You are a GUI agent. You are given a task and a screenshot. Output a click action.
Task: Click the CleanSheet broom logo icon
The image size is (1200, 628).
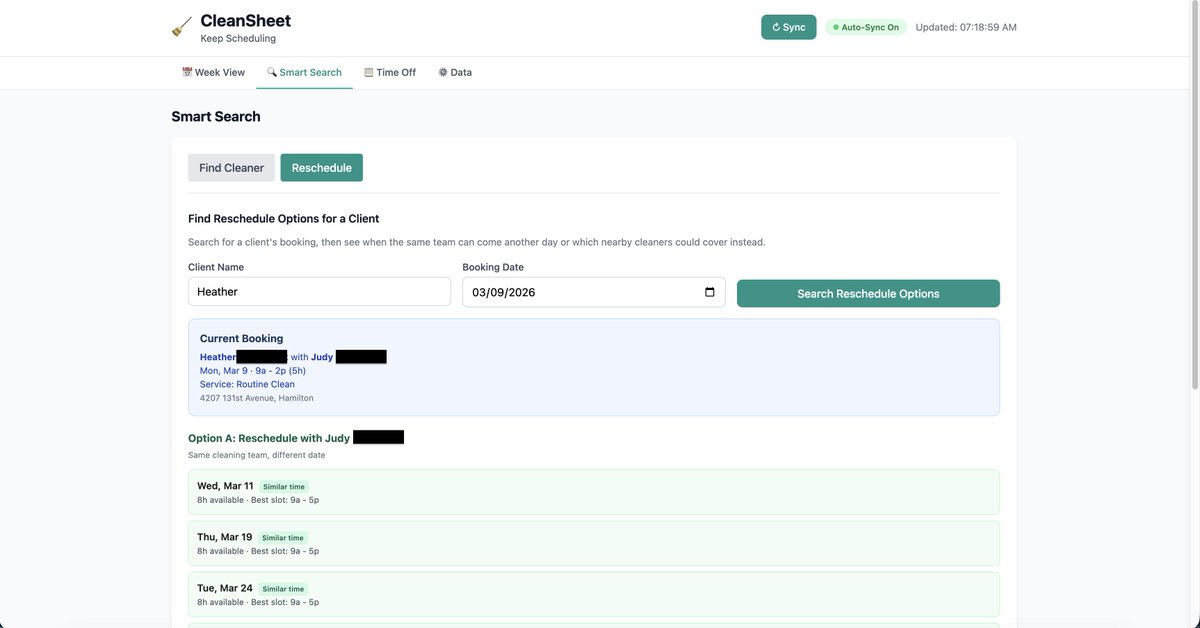tap(182, 27)
